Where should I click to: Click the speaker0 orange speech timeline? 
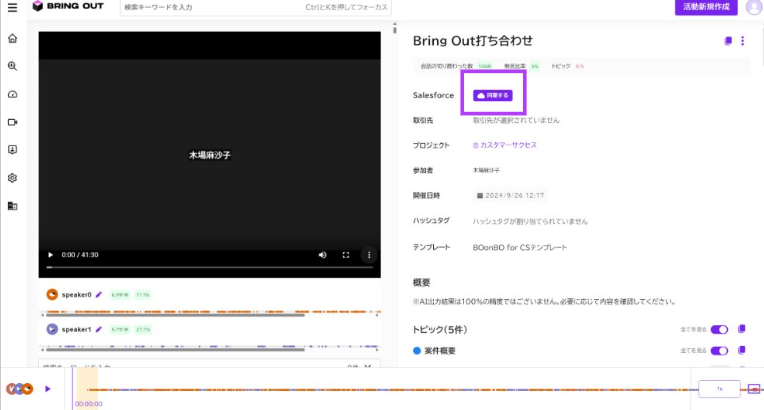coord(210,311)
